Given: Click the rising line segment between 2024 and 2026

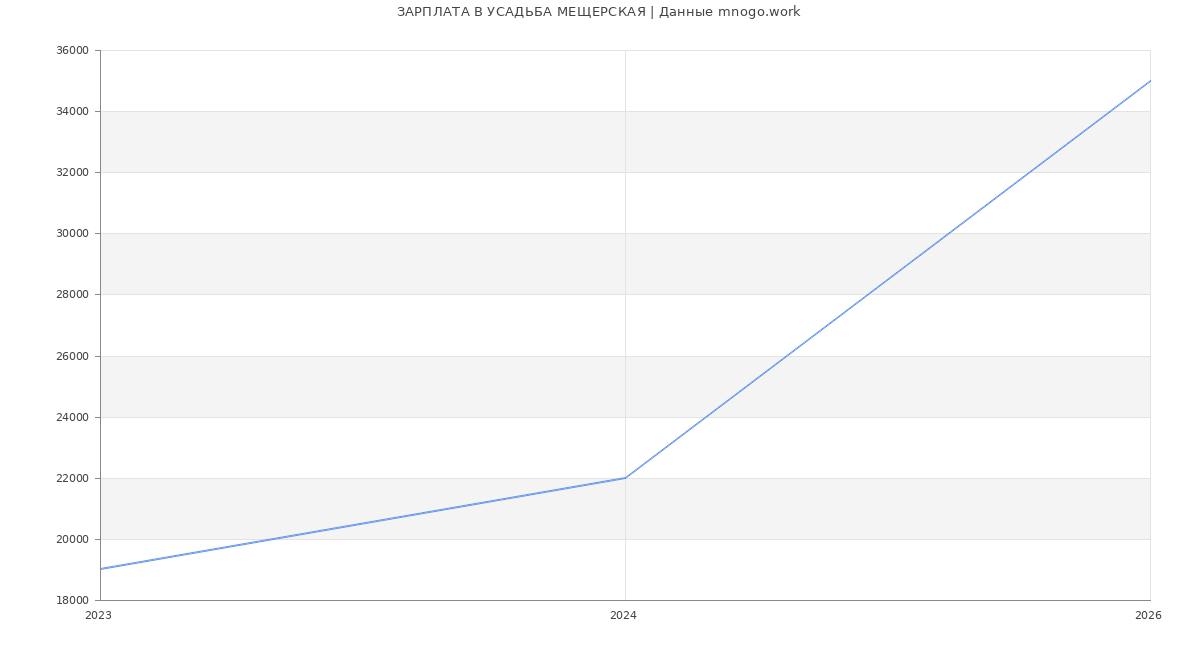Looking at the screenshot, I should (x=888, y=279).
